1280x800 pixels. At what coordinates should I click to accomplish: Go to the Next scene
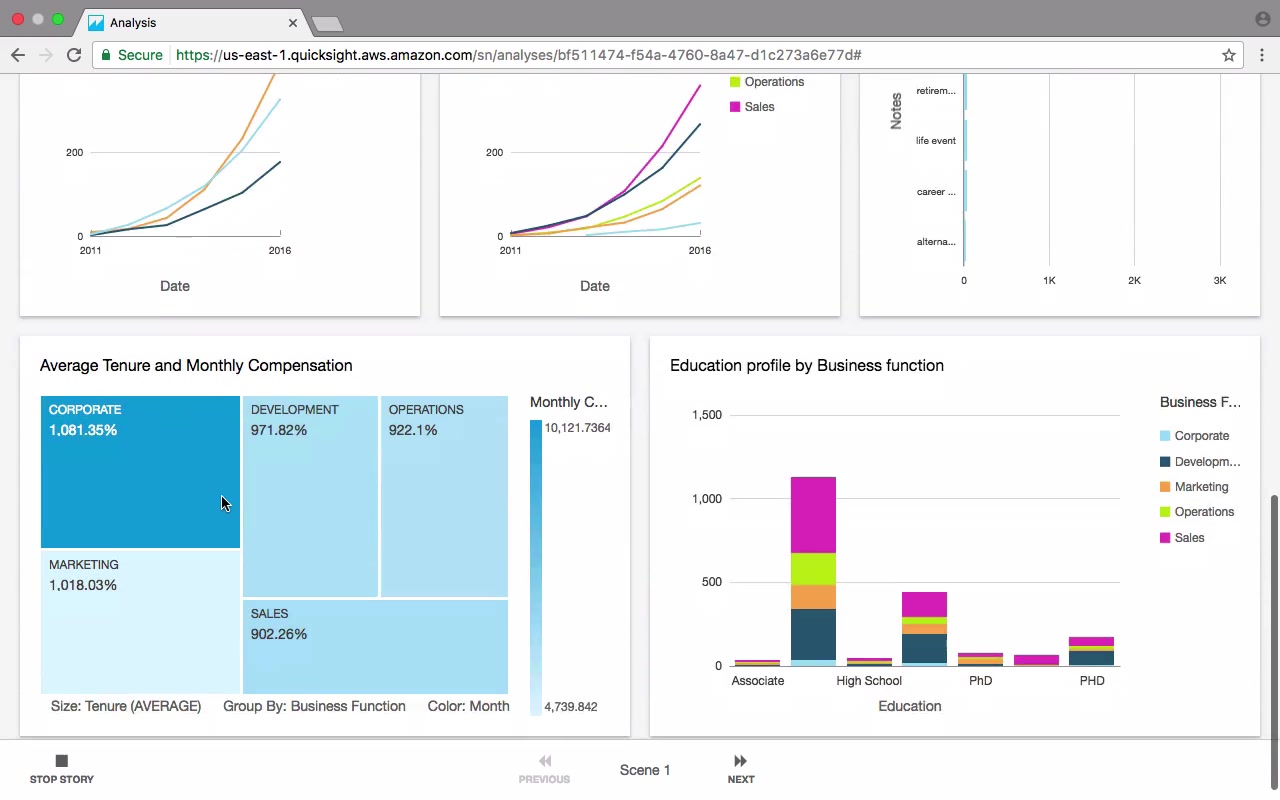[x=741, y=768]
